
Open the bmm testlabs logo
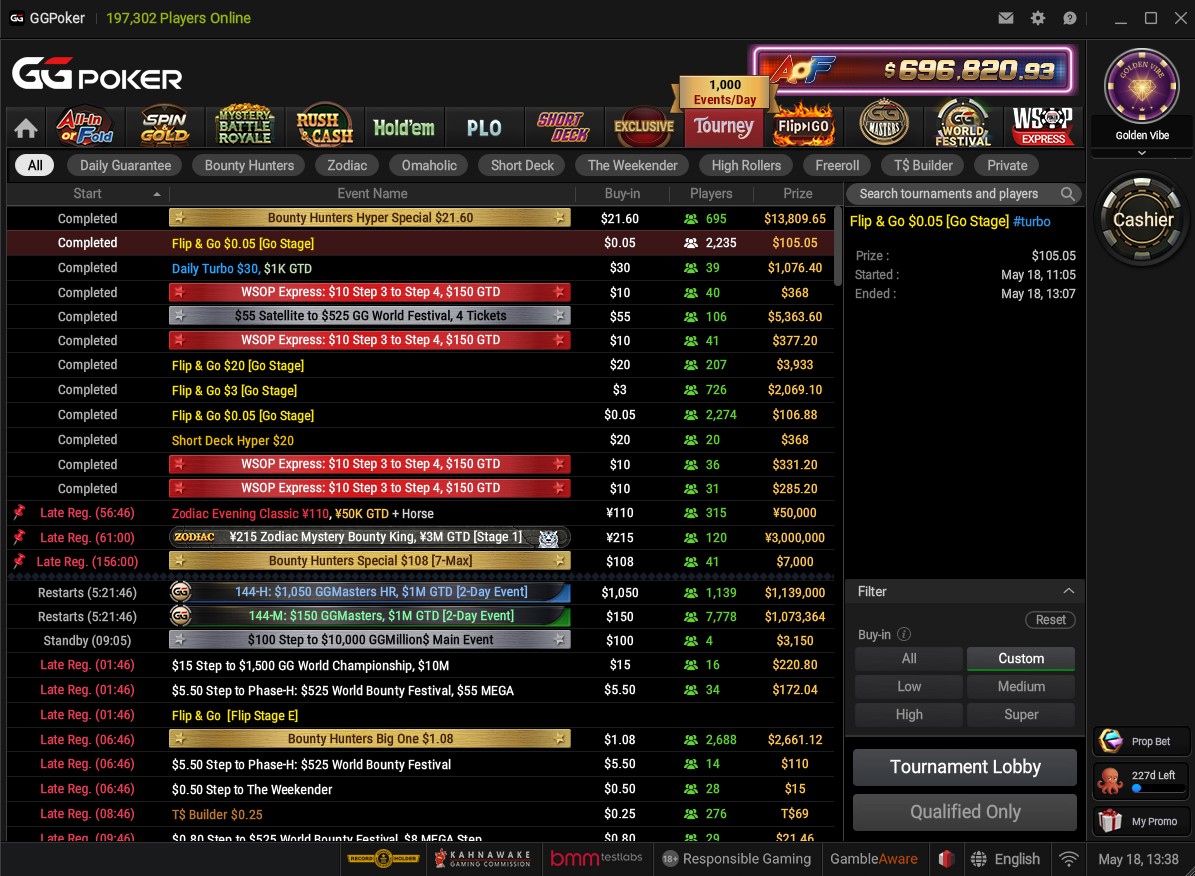point(596,859)
